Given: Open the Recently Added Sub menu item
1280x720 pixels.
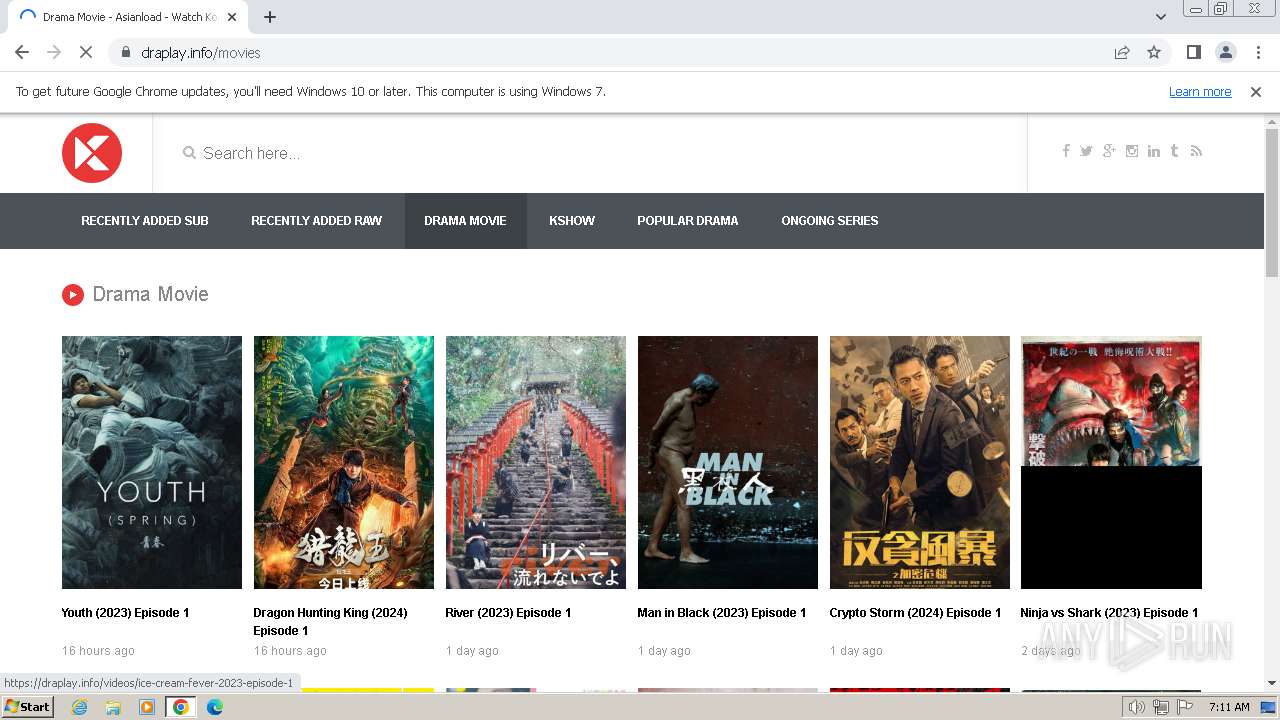Looking at the screenshot, I should [145, 220].
